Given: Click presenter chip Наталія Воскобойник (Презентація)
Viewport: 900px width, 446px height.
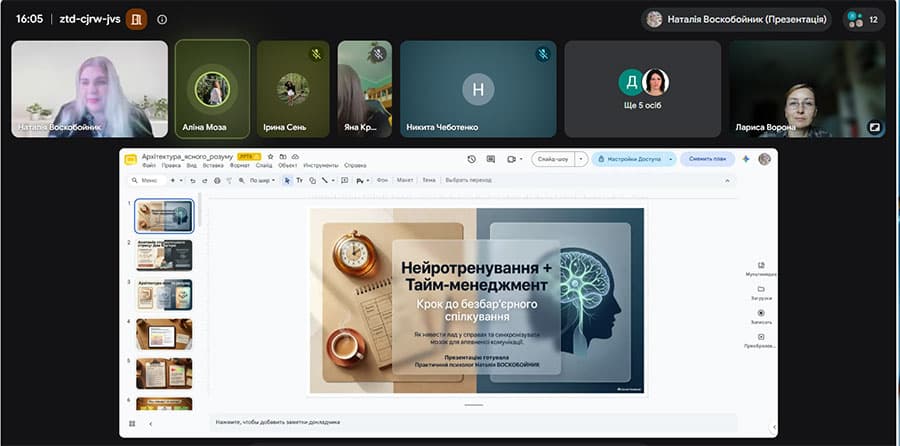Looking at the screenshot, I should click(x=736, y=20).
